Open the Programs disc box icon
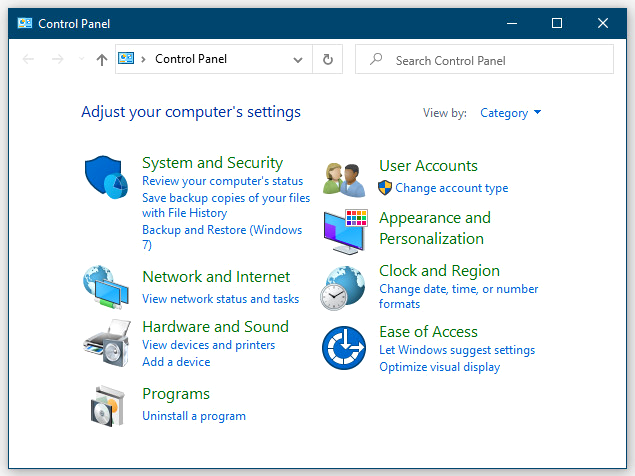Viewport: 635px width, 476px height. point(107,406)
